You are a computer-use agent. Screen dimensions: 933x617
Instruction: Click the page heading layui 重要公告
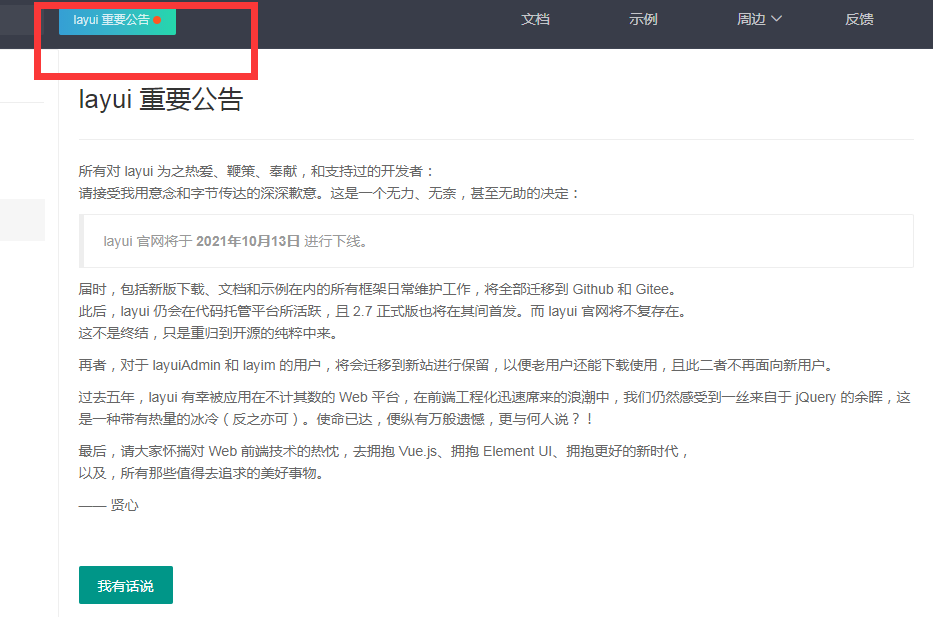[x=160, y=100]
